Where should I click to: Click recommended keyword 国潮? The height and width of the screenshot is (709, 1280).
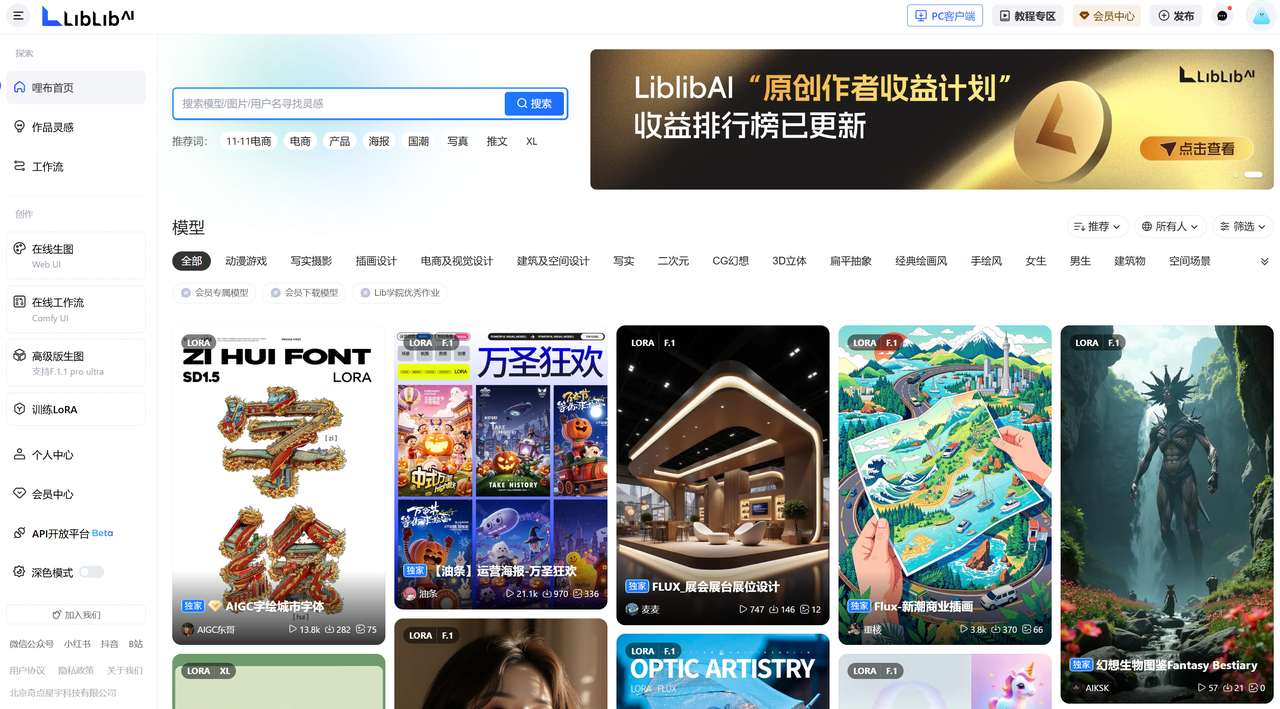coord(418,141)
